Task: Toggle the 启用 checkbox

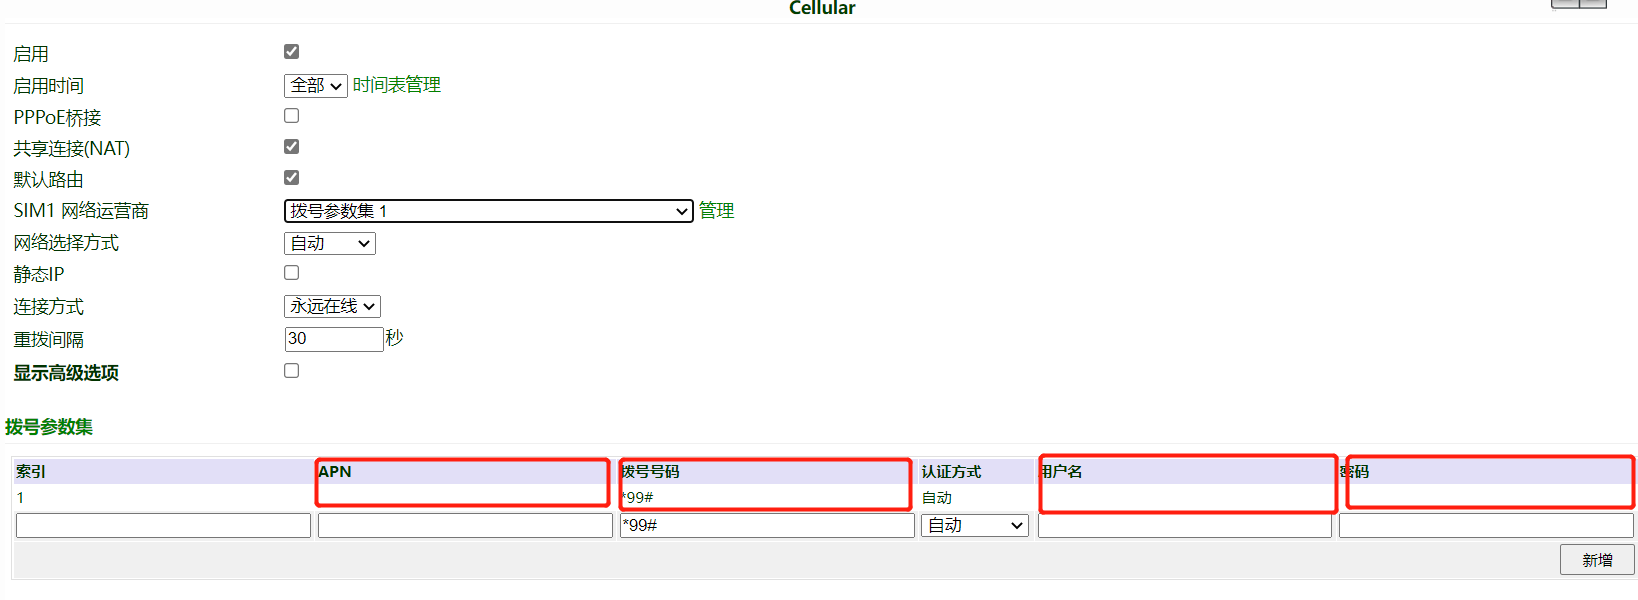Action: pos(291,52)
